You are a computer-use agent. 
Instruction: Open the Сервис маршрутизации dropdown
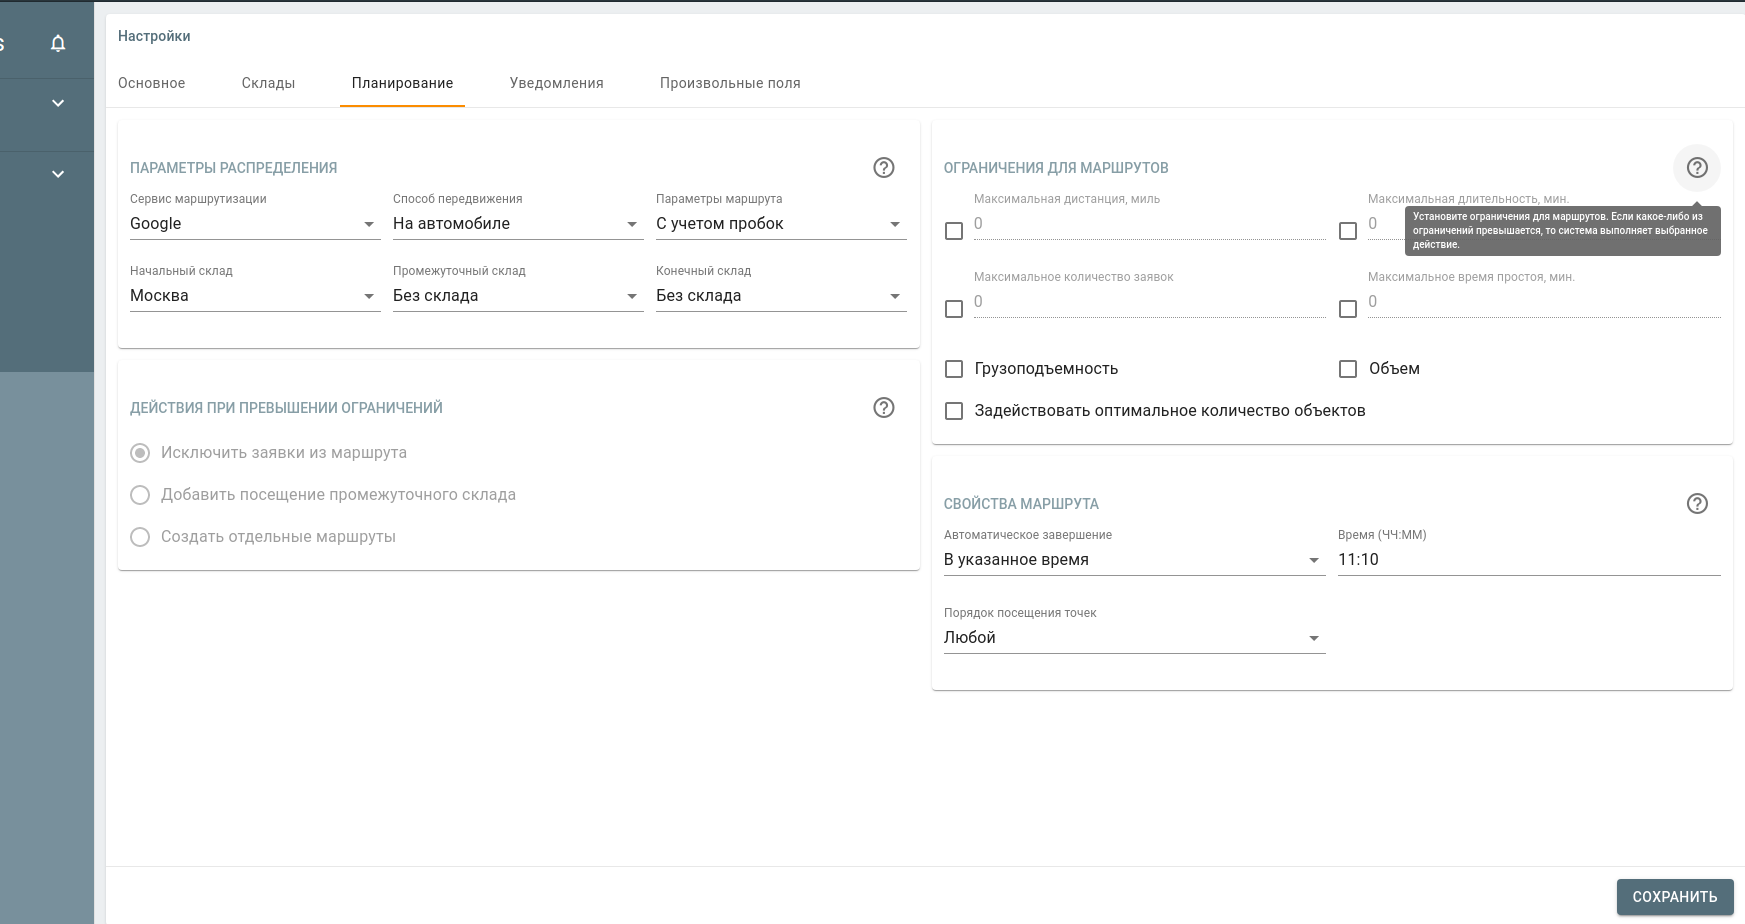[x=254, y=224]
